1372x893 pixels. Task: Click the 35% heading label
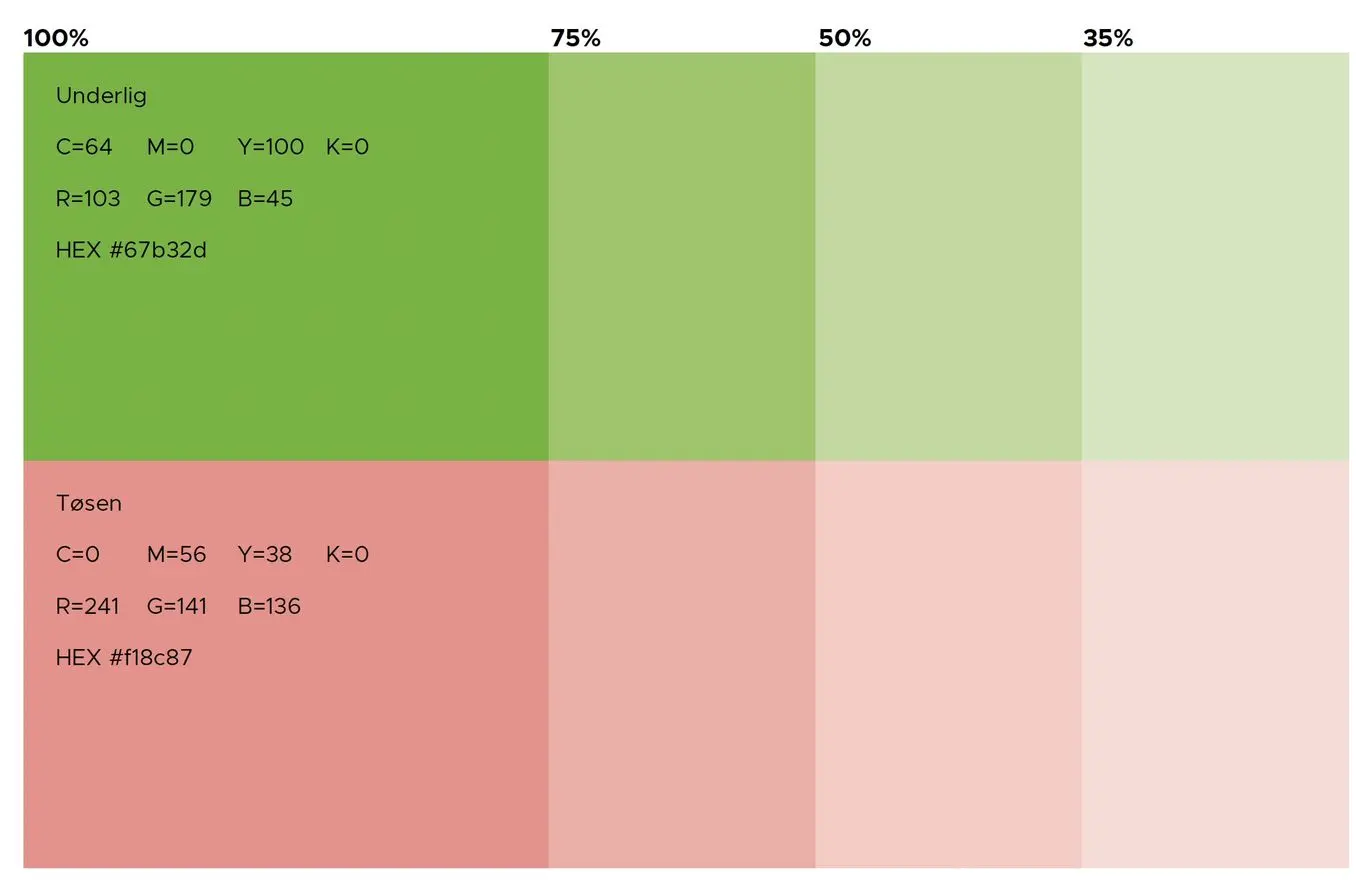pyautogui.click(x=1108, y=39)
